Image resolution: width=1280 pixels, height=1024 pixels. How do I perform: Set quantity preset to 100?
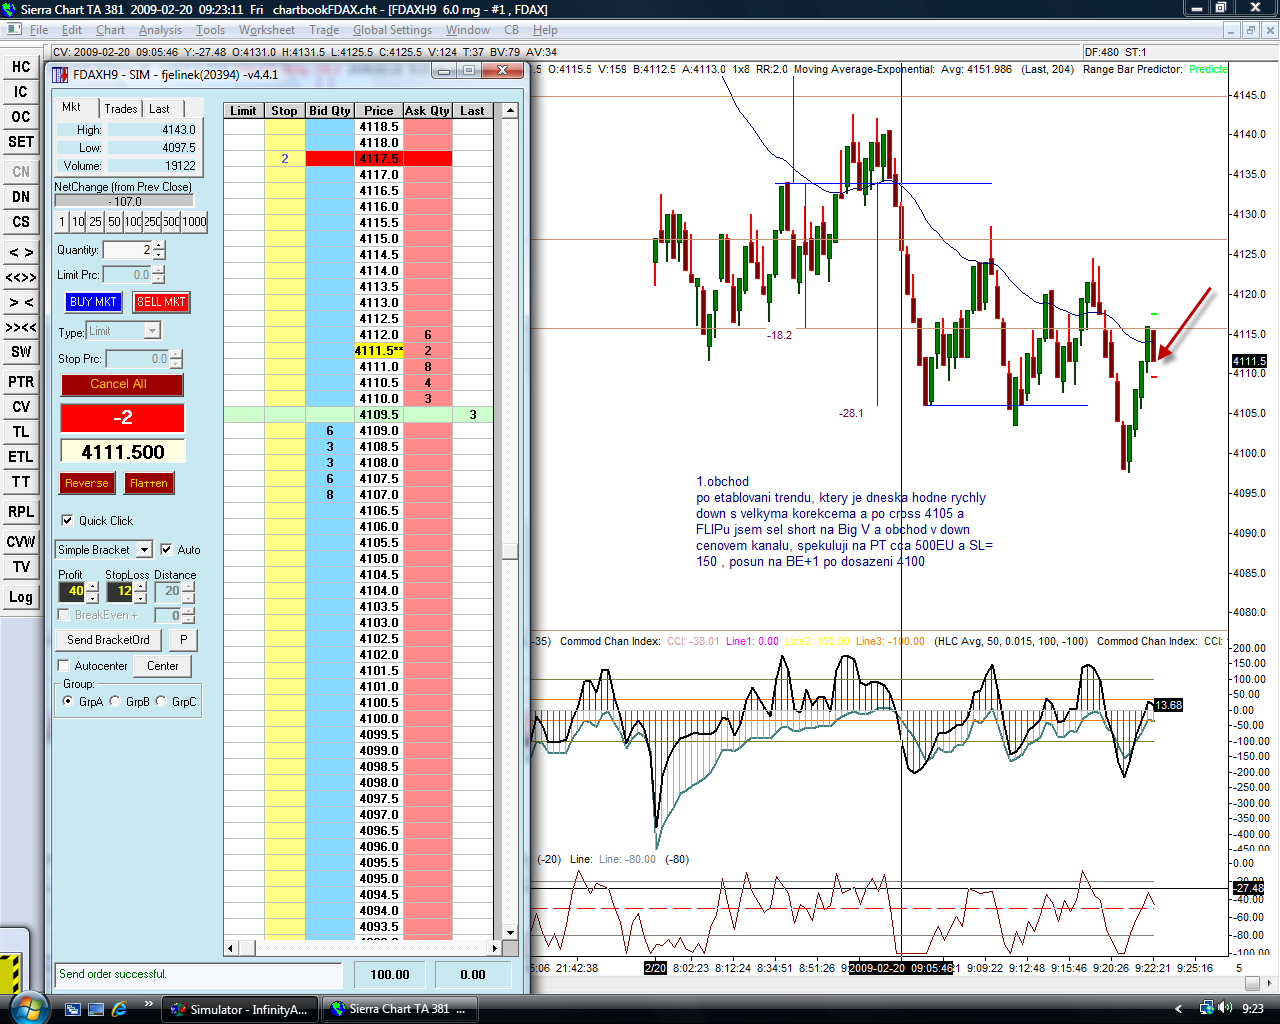pyautogui.click(x=133, y=222)
